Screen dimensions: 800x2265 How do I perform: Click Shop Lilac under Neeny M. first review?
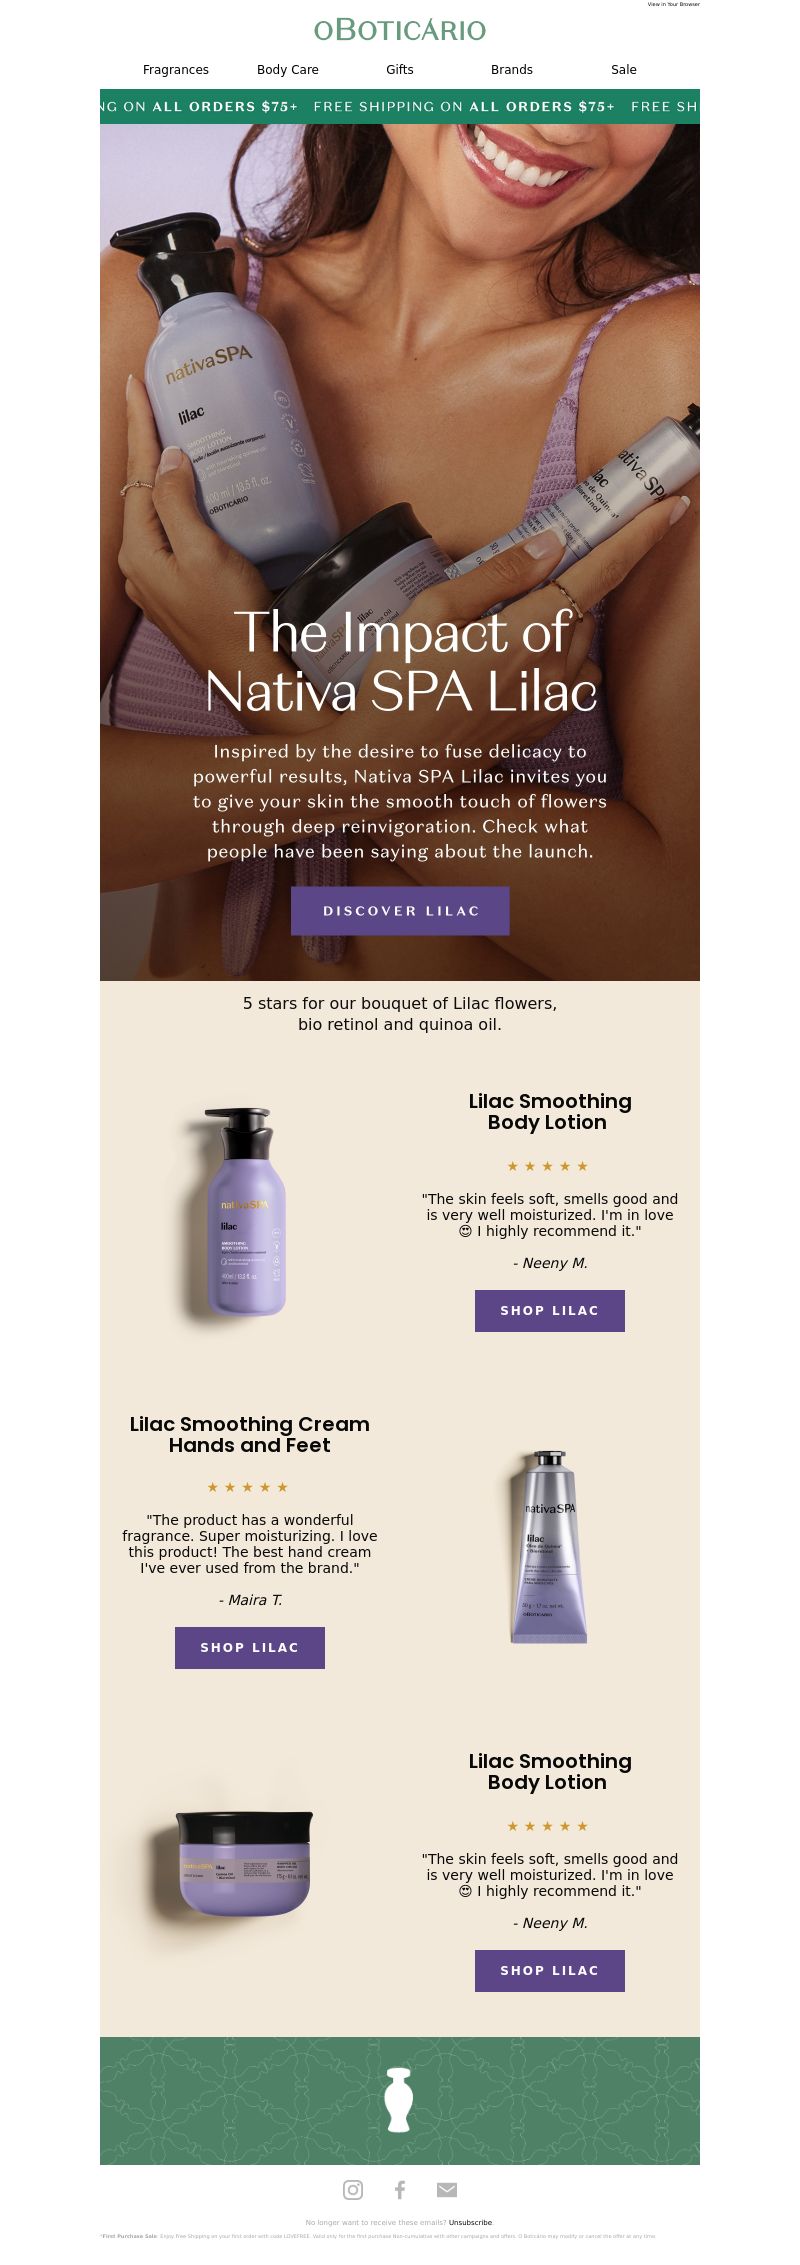550,1311
